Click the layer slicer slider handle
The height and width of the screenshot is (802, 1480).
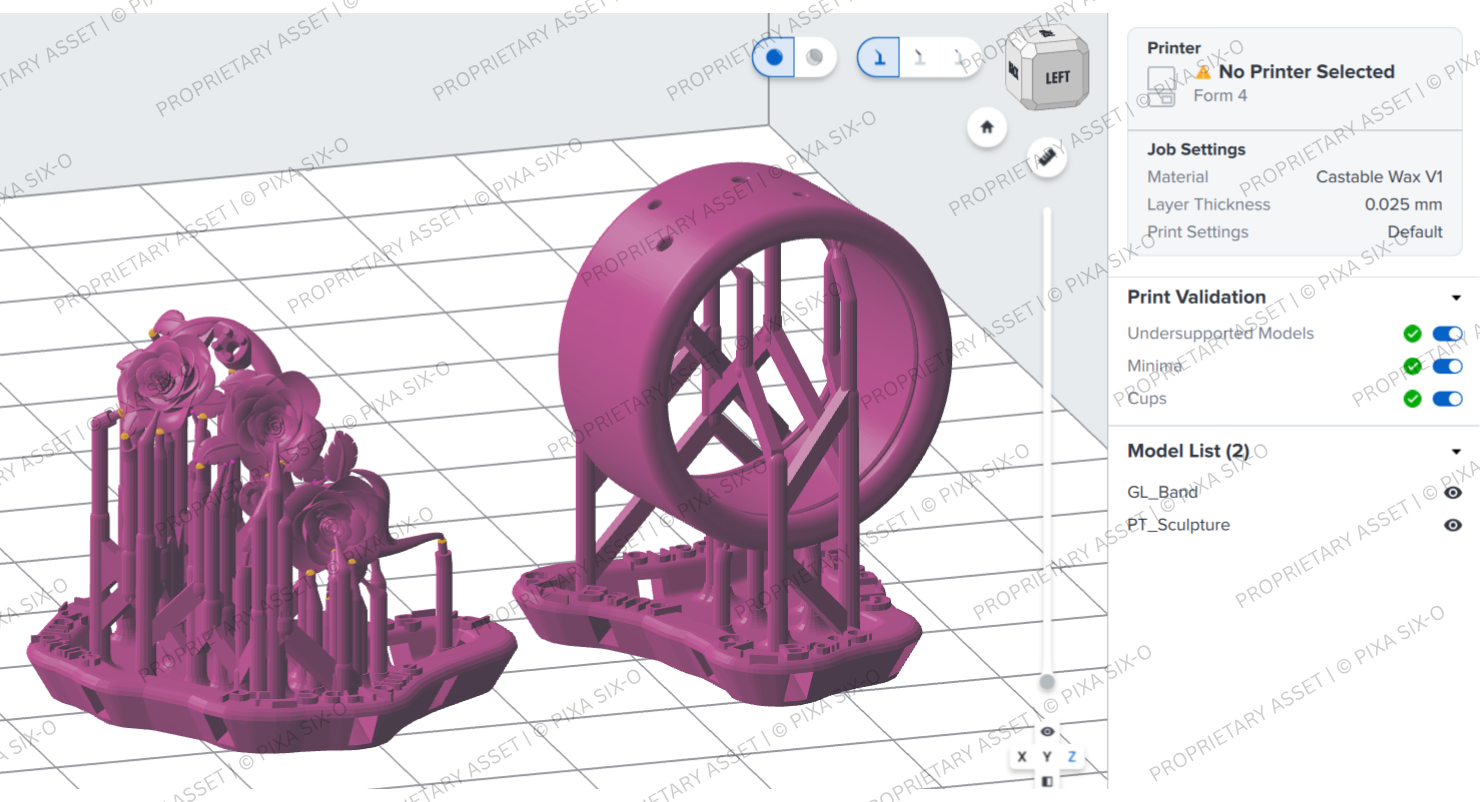point(1047,682)
